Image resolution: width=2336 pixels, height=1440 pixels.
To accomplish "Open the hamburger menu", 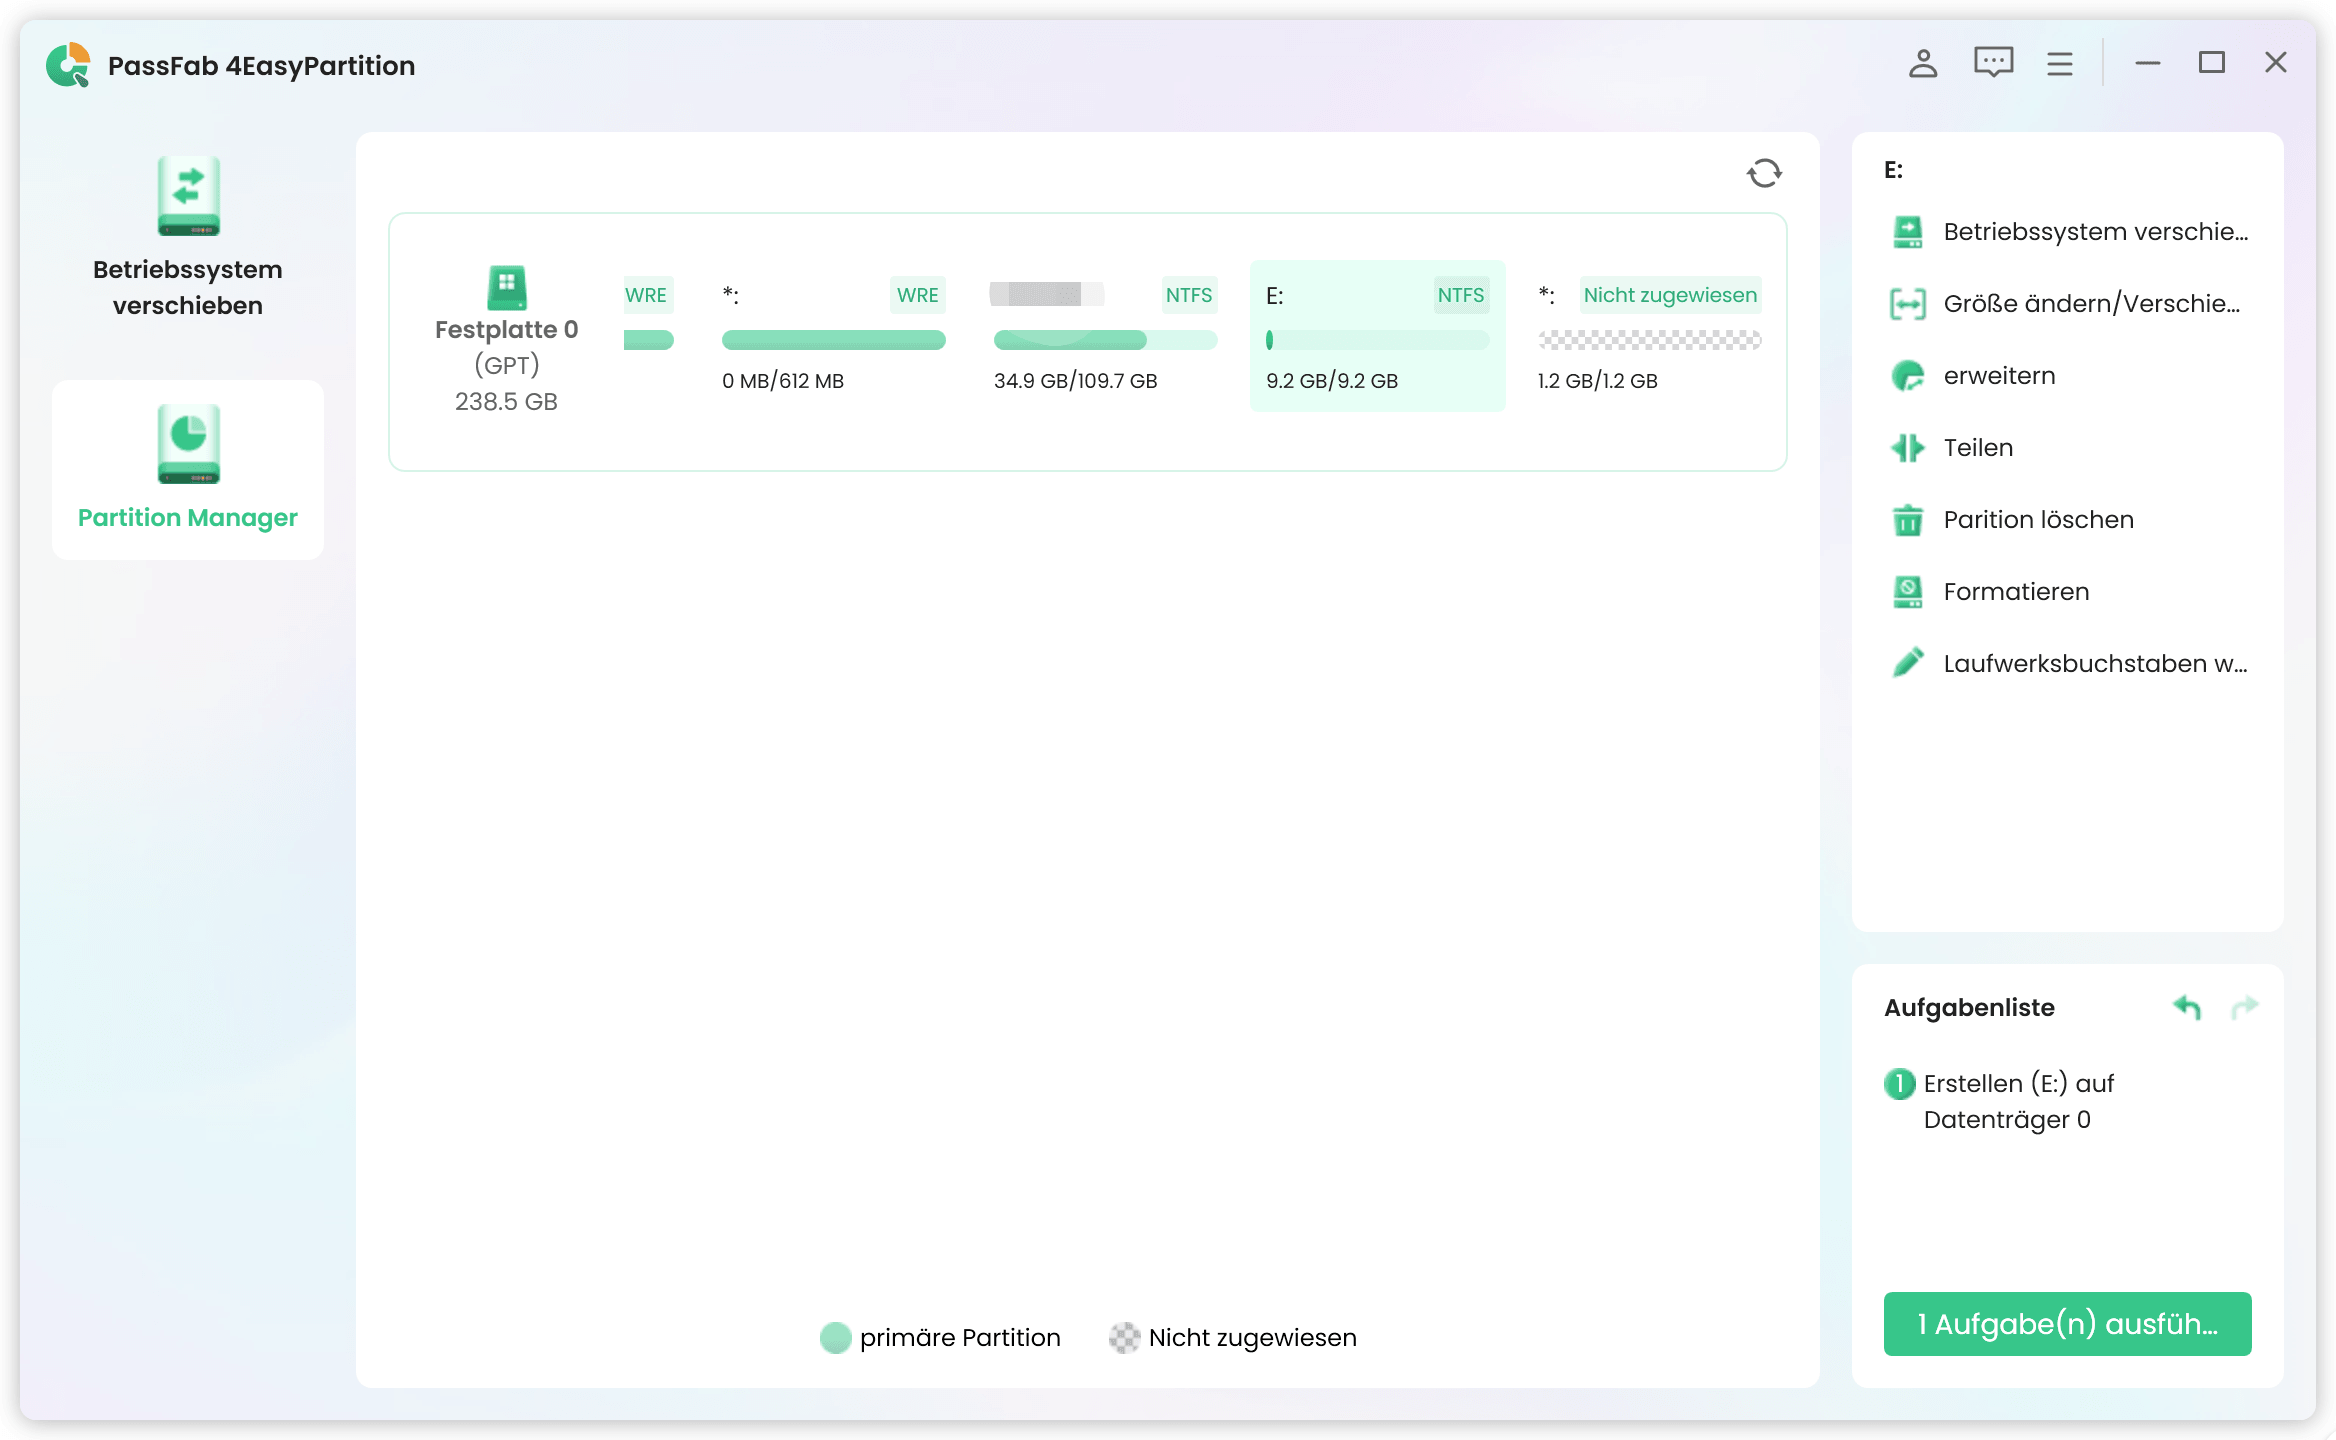I will click(x=2059, y=64).
